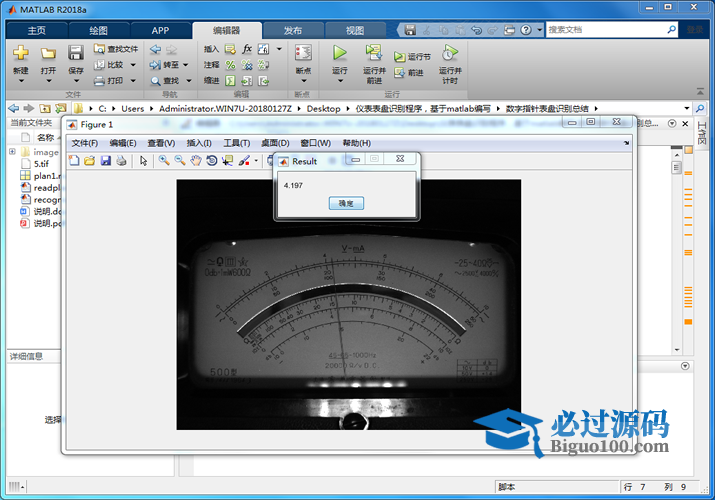Screen dimensions: 715x500
Task: Select the Zoom In tool in Figure 1
Action: point(164,160)
